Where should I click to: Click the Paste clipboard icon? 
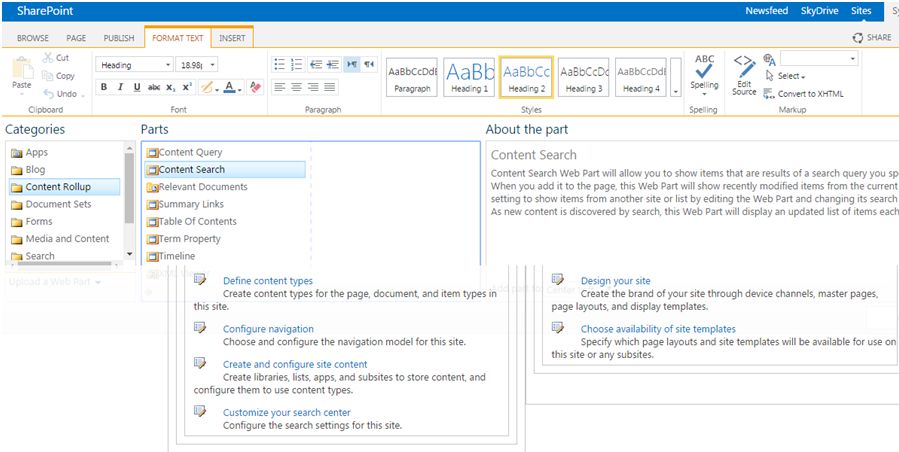pyautogui.click(x=22, y=74)
